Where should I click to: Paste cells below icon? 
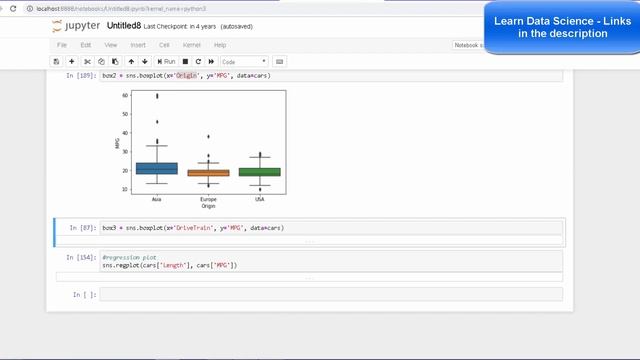point(115,62)
